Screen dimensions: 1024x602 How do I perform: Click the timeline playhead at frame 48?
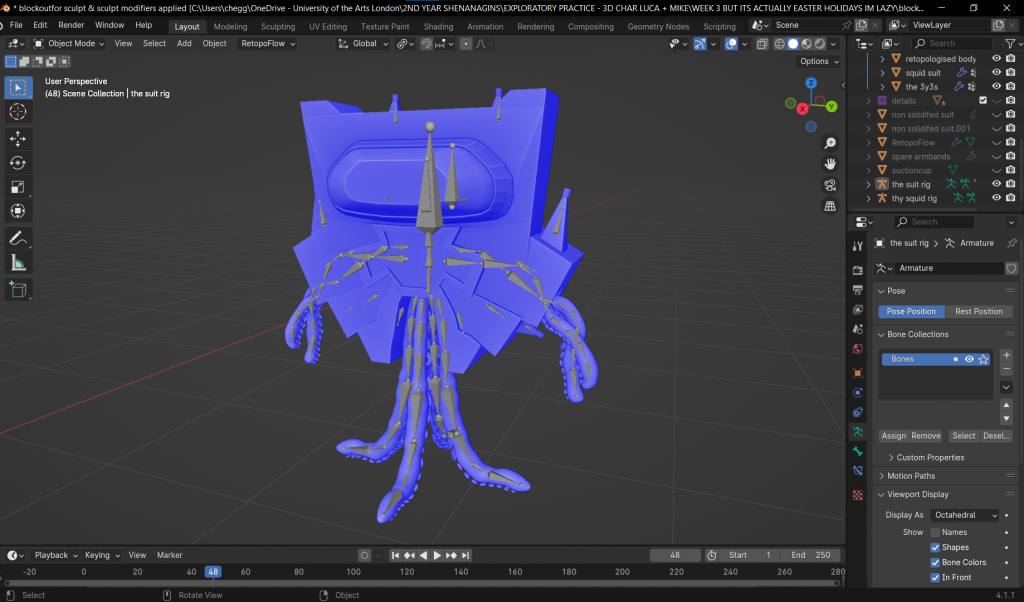click(x=213, y=572)
